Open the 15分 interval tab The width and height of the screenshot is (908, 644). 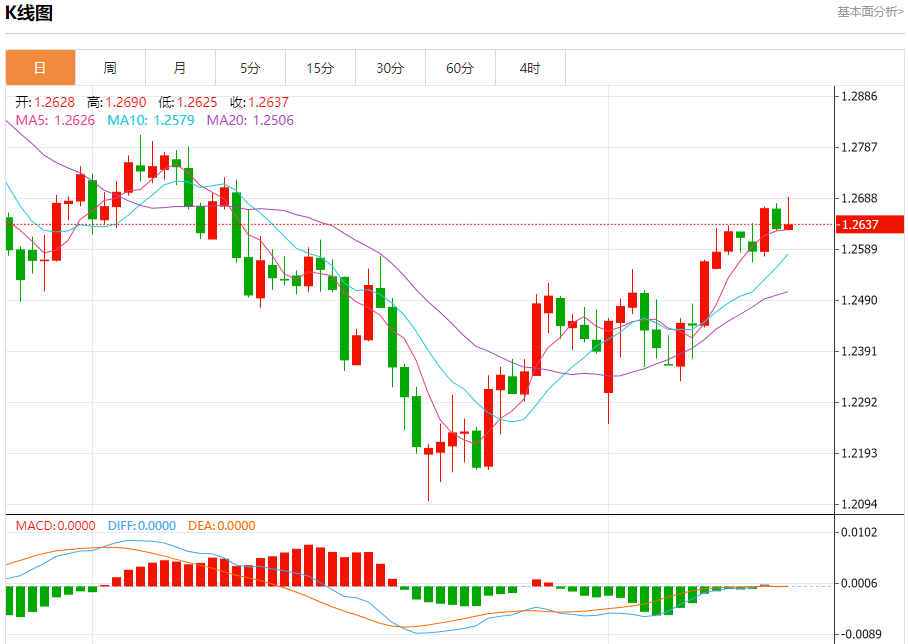(320, 68)
